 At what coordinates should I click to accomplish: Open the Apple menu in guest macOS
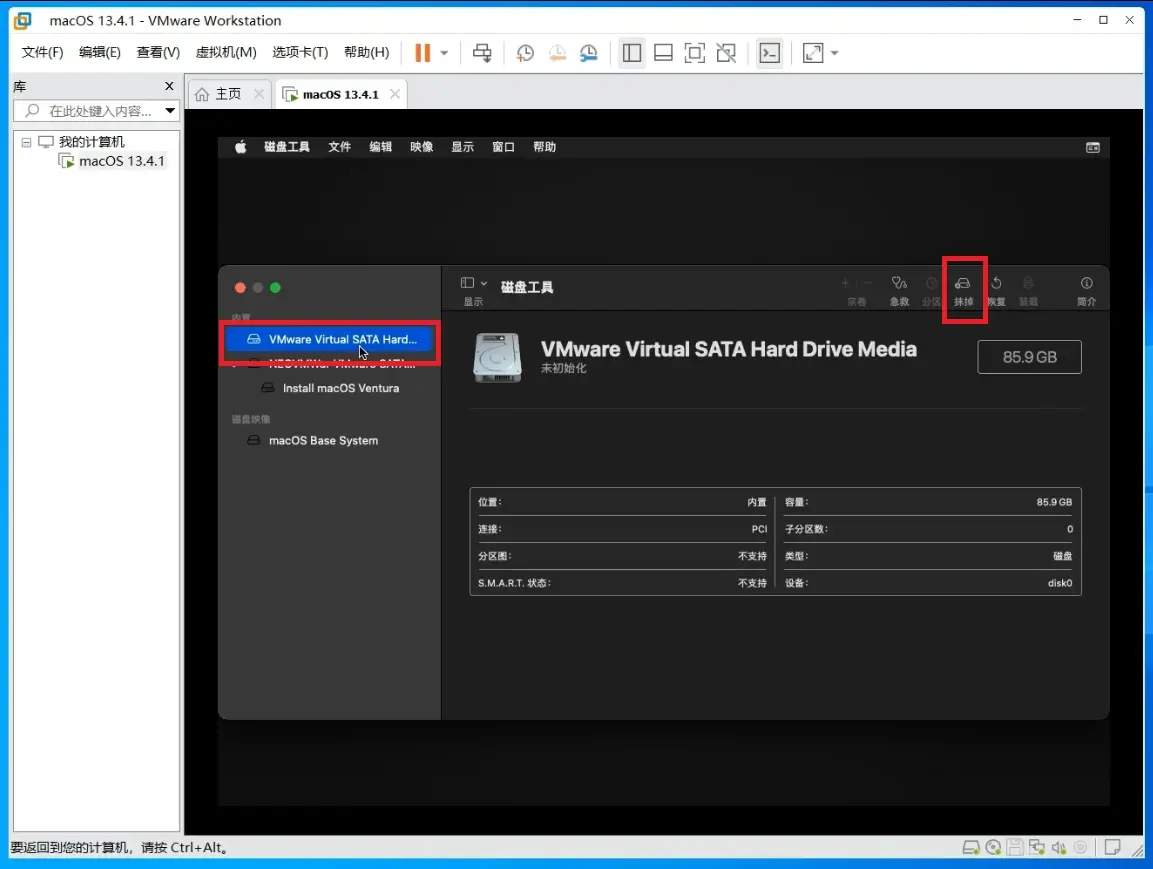(x=240, y=147)
